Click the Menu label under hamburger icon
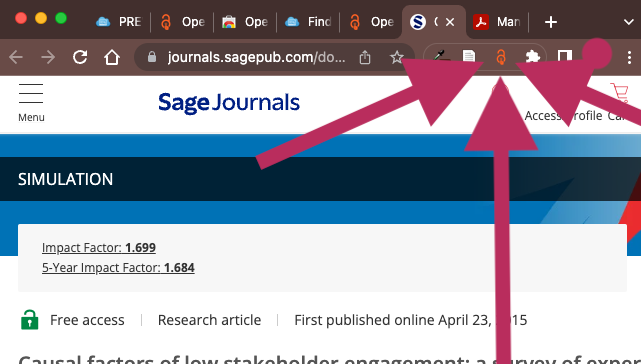The width and height of the screenshot is (641, 364). (x=31, y=117)
